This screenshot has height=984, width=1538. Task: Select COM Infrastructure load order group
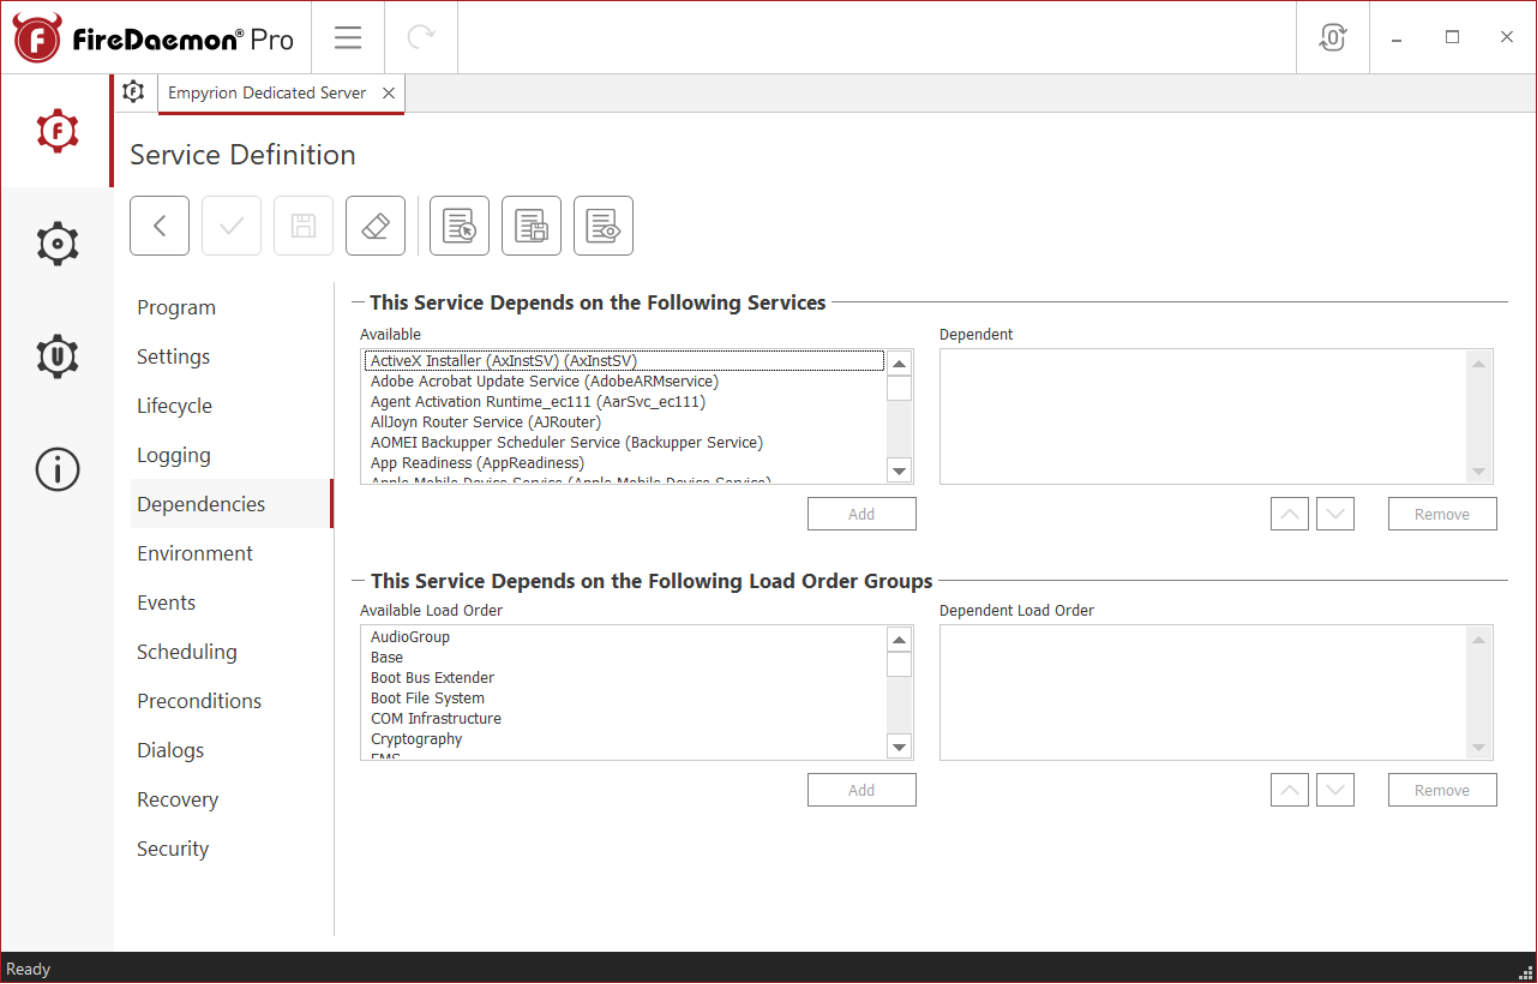(624, 718)
